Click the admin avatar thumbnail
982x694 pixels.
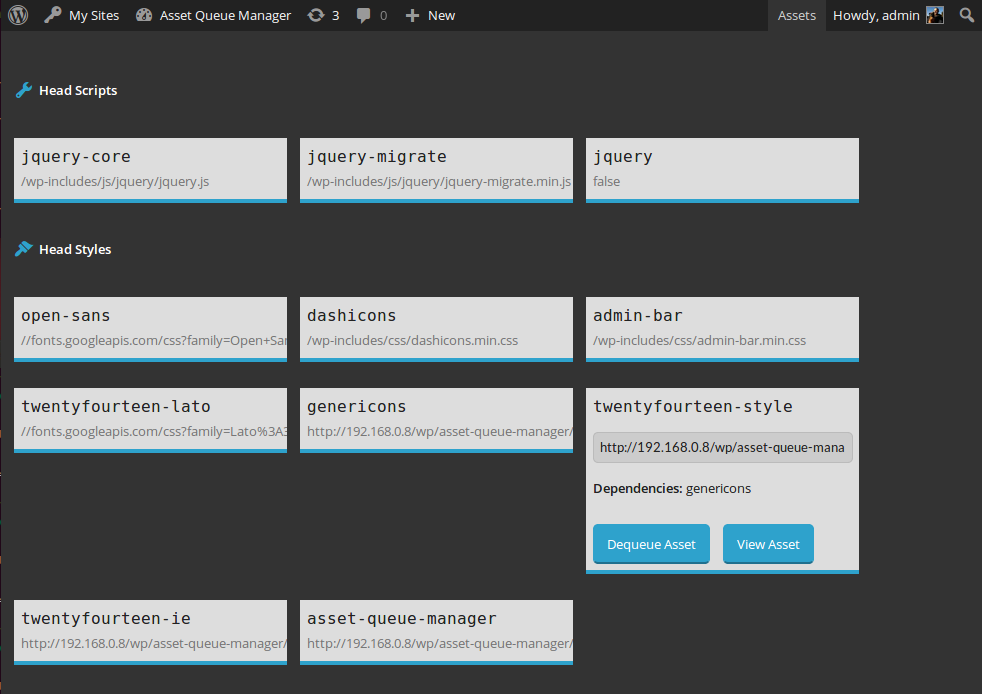[x=935, y=15]
